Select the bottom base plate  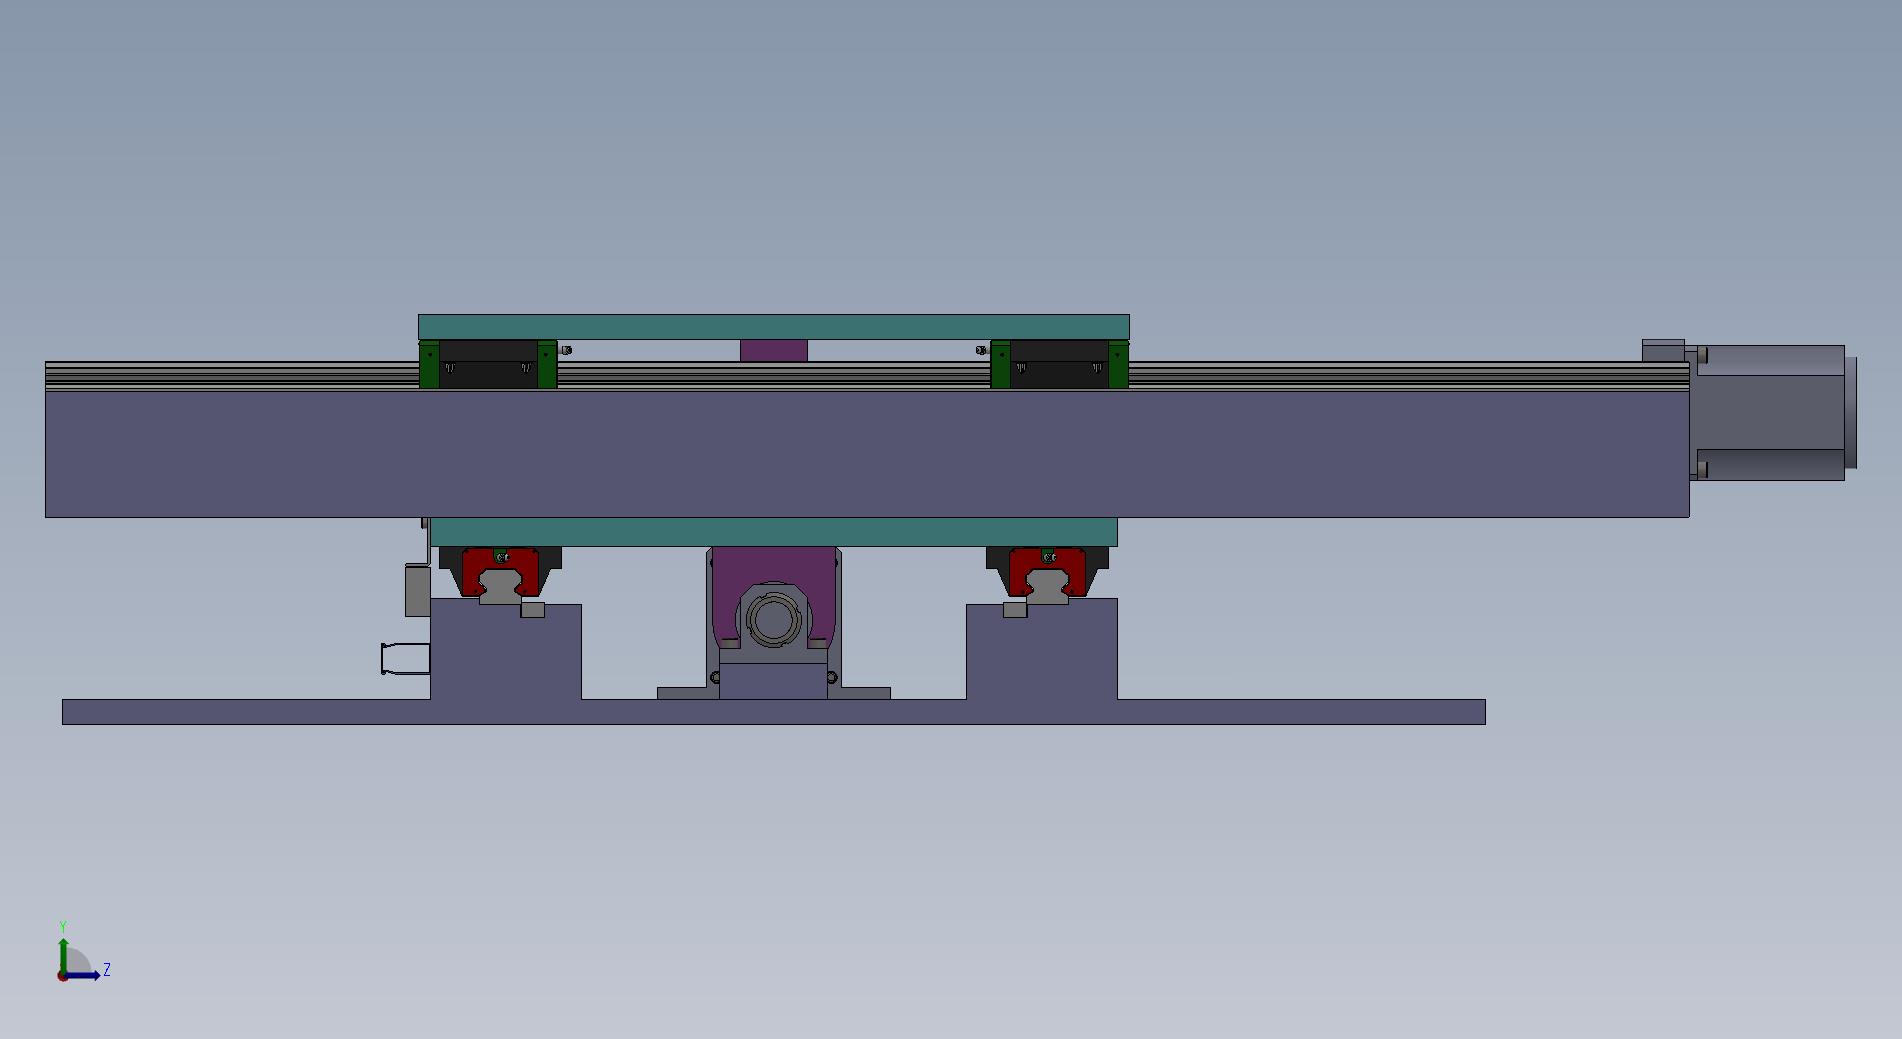coord(773,712)
